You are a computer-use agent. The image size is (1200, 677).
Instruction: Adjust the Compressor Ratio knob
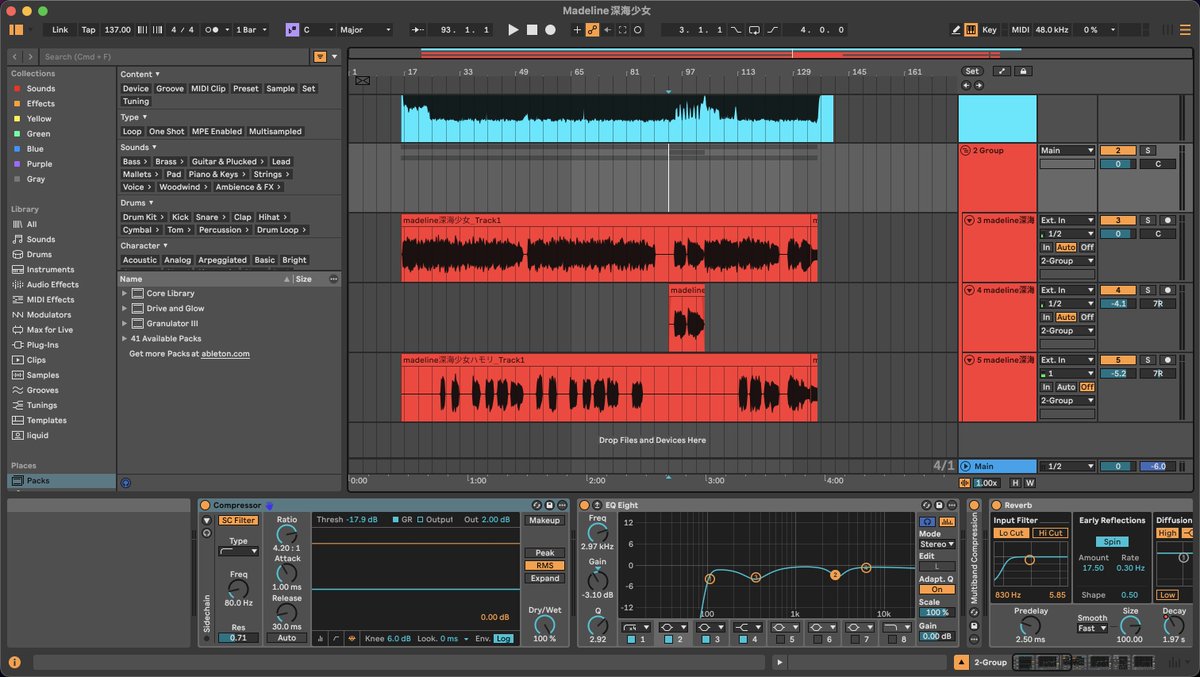286,535
